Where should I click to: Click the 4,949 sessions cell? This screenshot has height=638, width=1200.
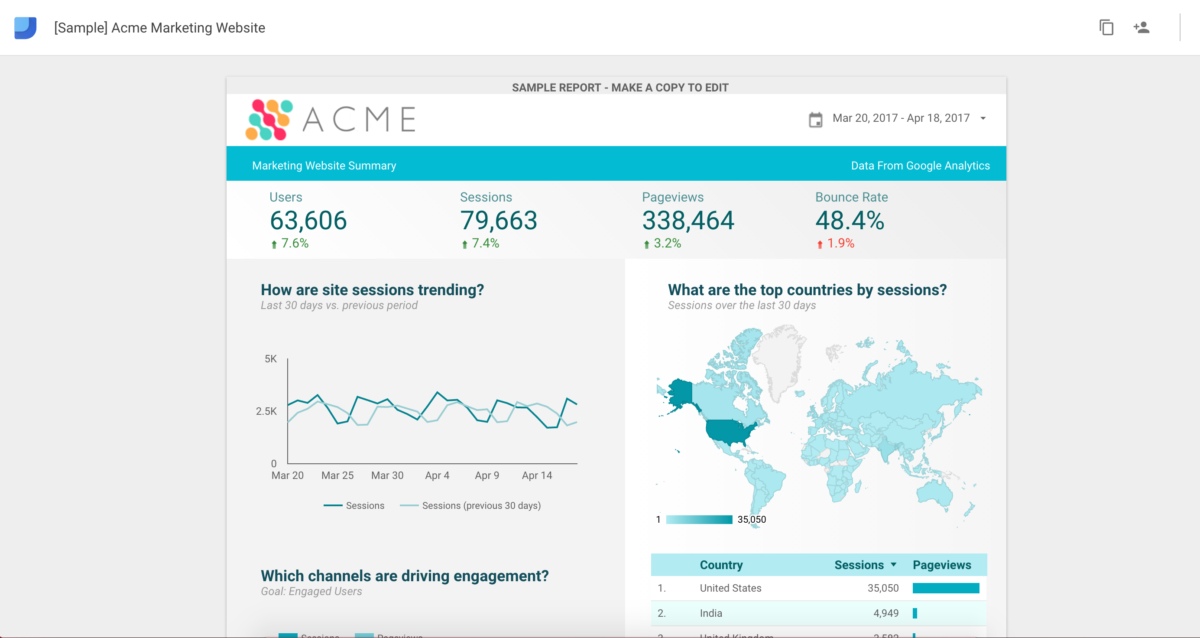point(886,613)
